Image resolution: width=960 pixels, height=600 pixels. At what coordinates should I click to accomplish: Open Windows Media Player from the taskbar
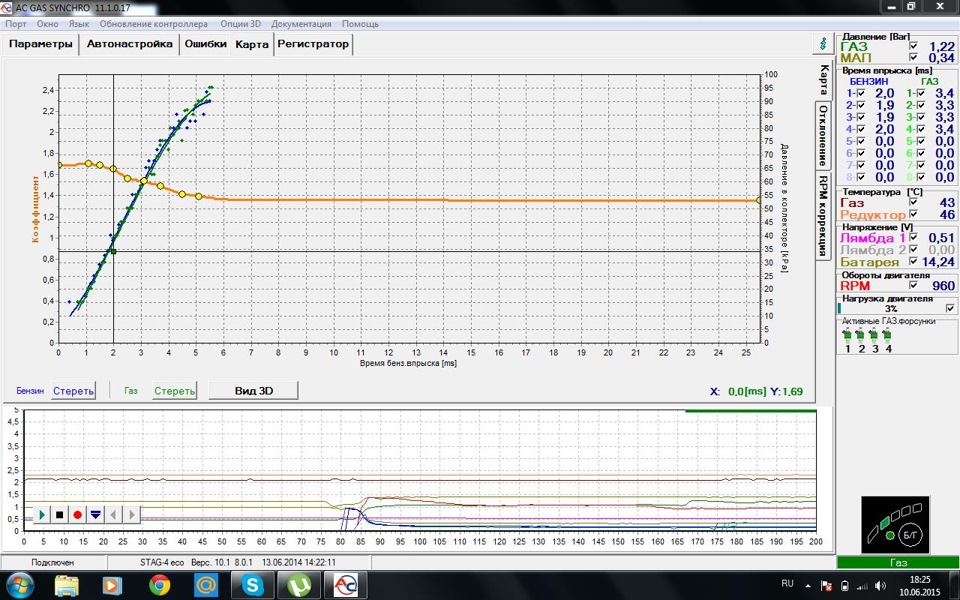click(x=112, y=585)
